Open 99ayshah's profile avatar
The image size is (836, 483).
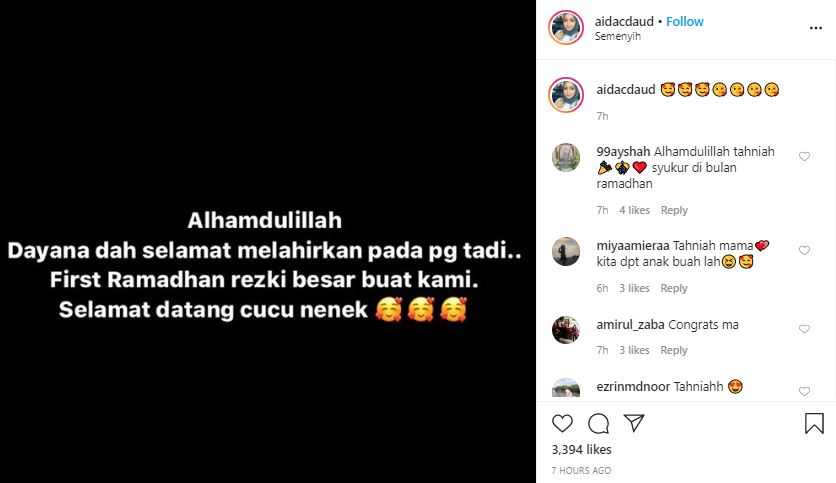(566, 157)
